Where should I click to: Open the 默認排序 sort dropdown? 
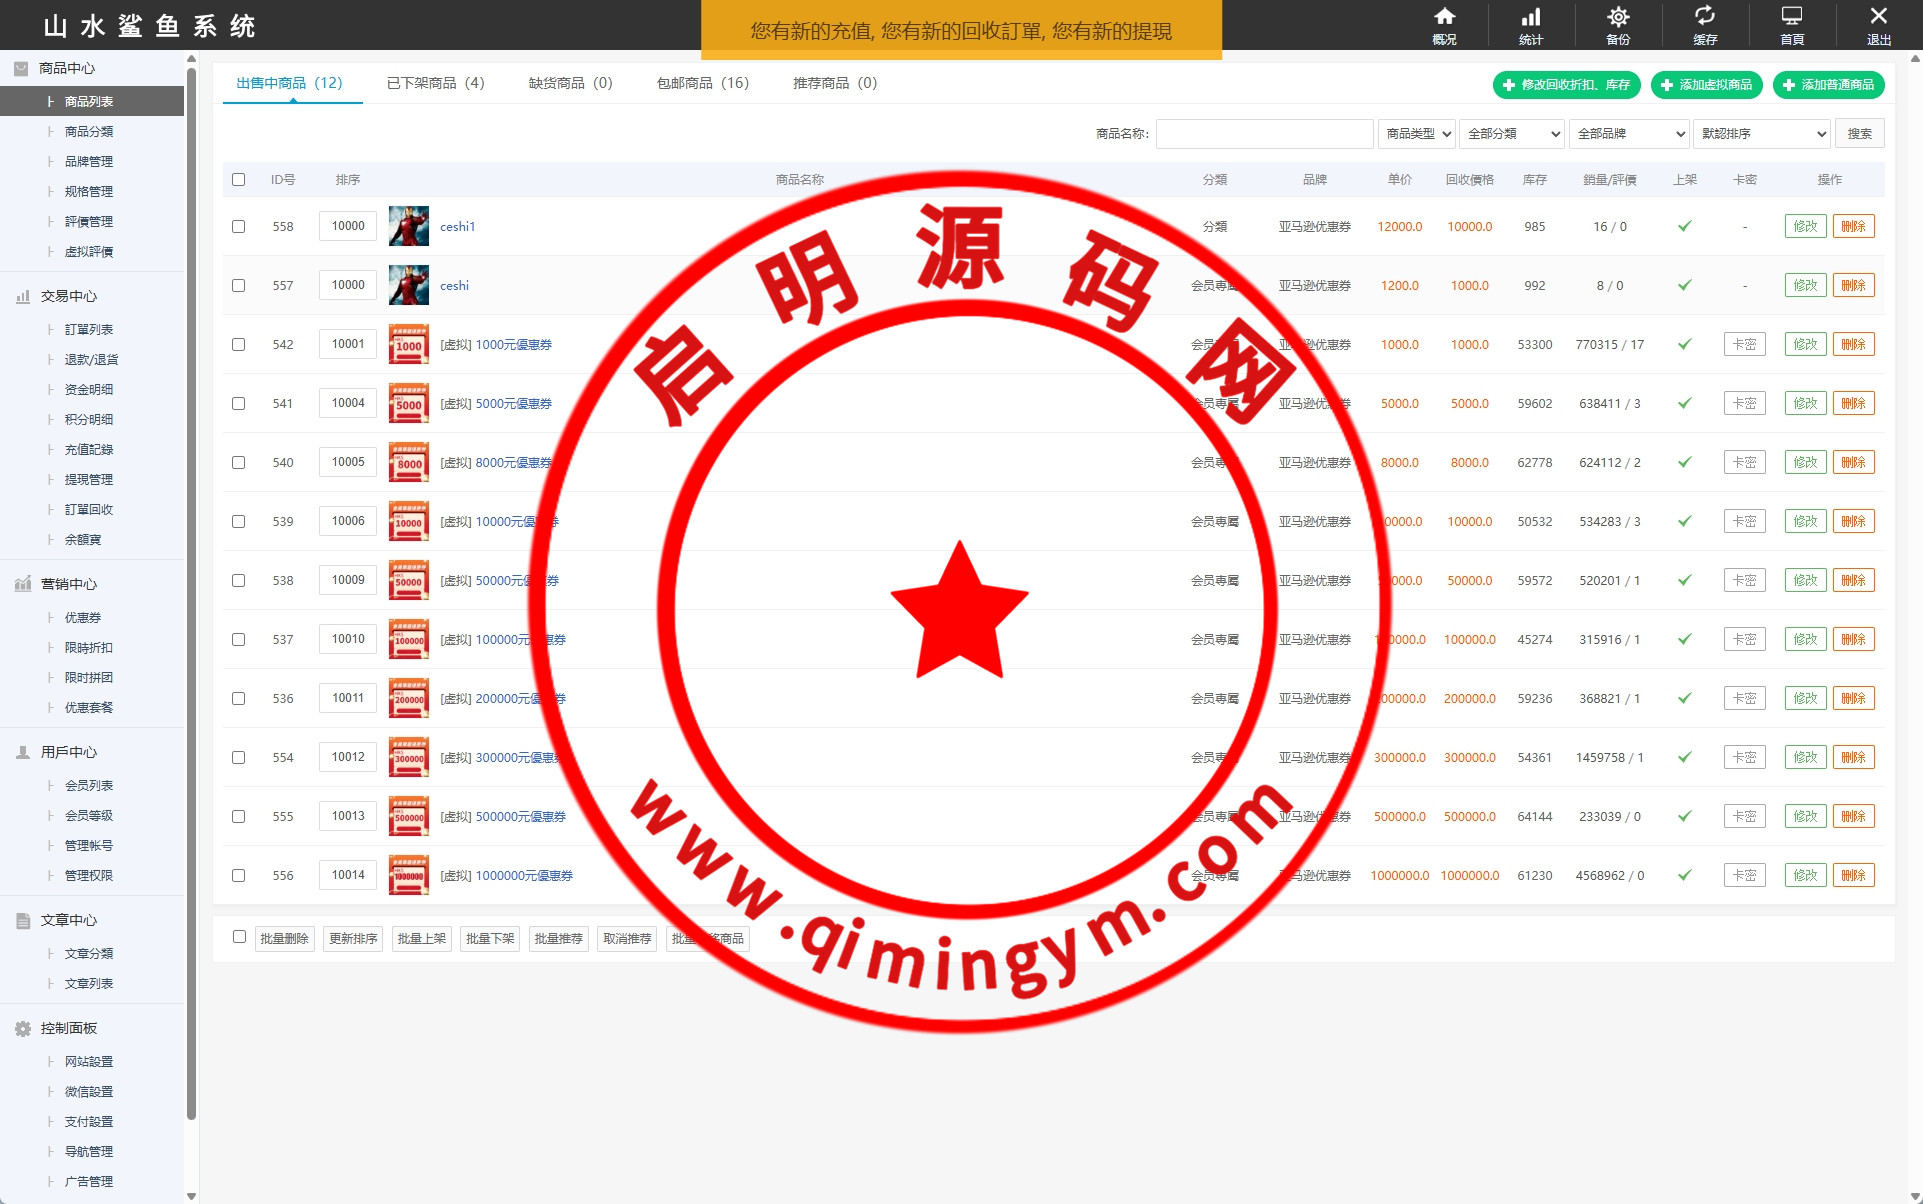[1762, 134]
